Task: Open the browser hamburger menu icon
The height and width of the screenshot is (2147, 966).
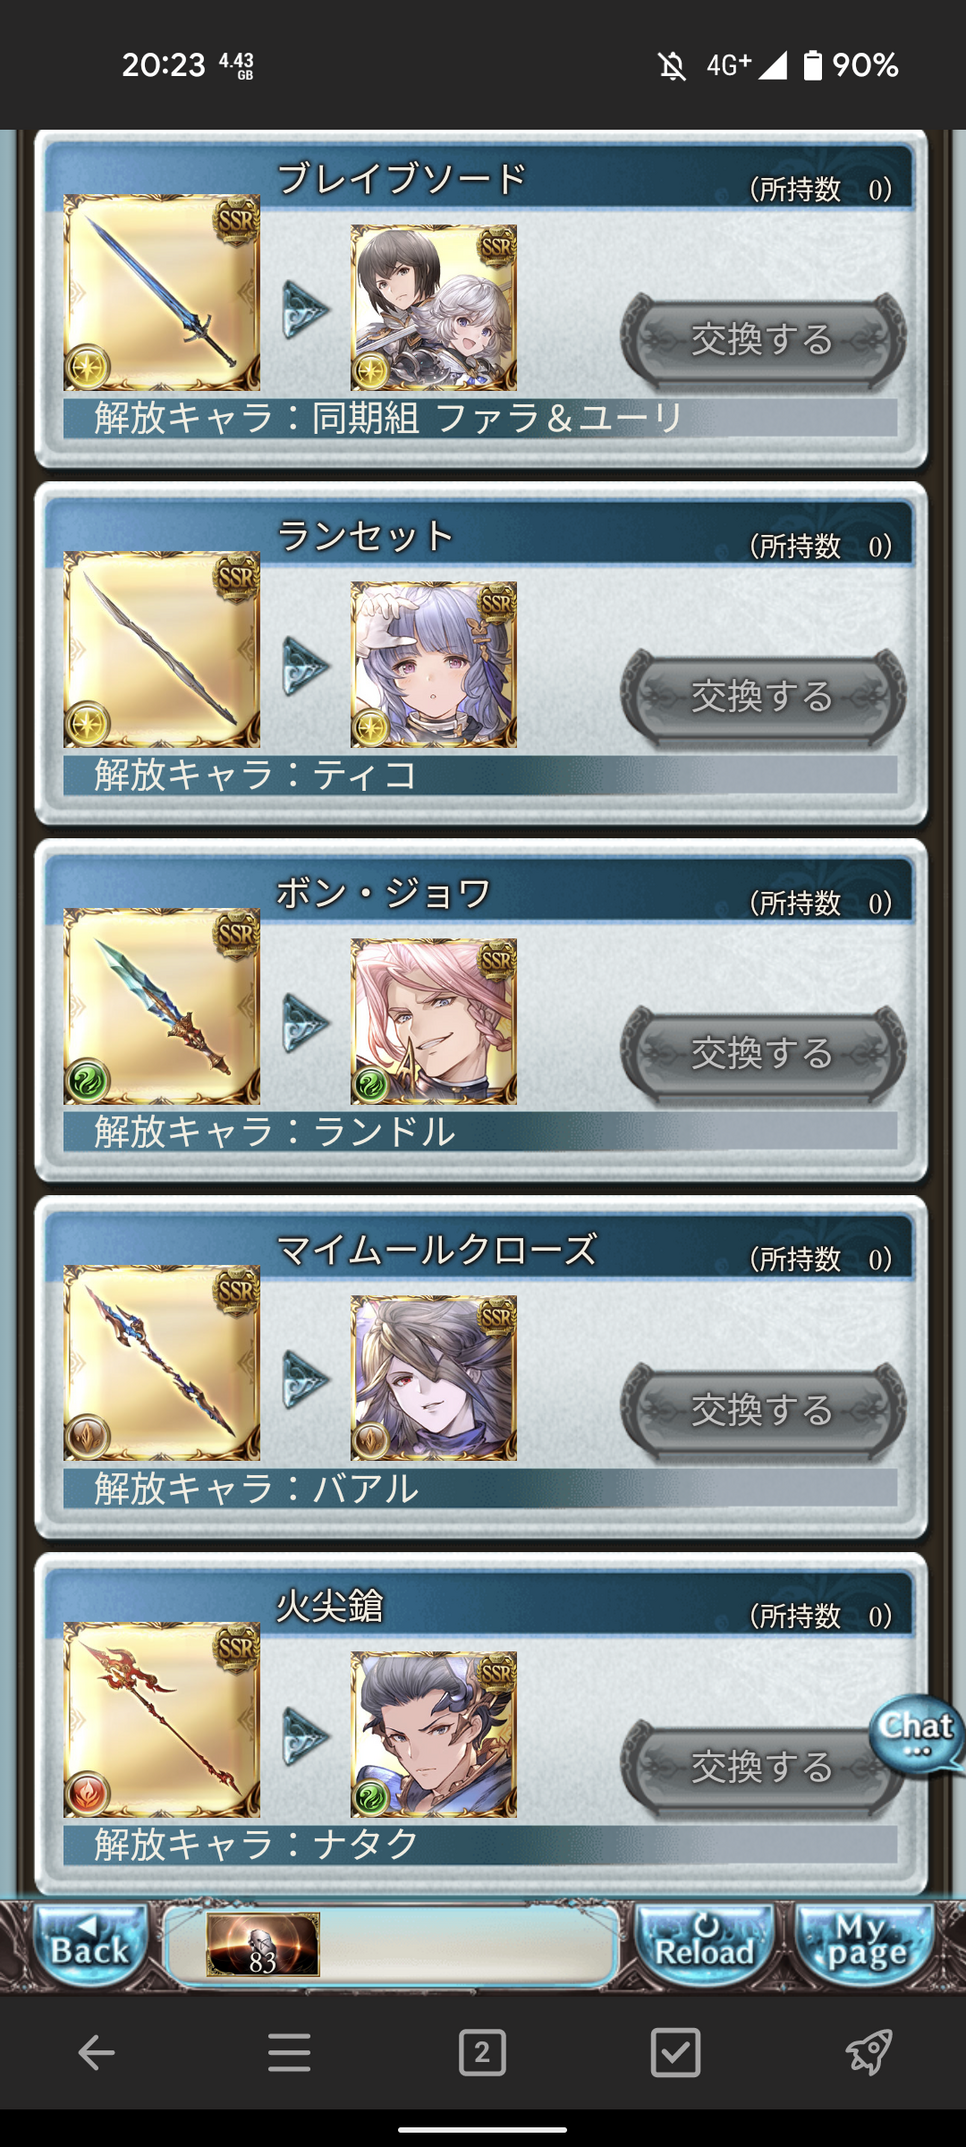Action: [x=289, y=2053]
